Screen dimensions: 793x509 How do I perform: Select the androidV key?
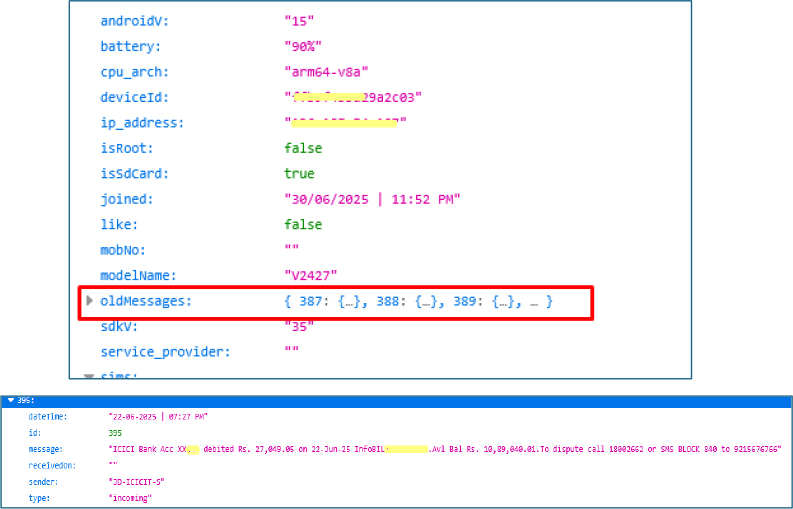tap(133, 21)
